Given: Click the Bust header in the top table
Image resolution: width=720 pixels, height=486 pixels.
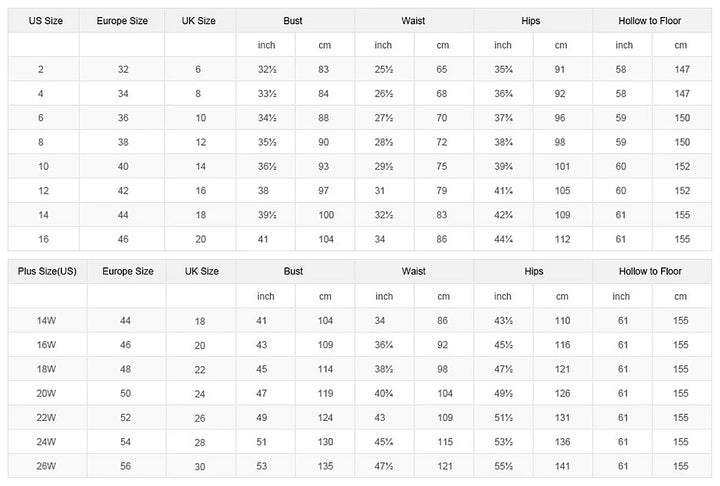Looking at the screenshot, I should (293, 20).
